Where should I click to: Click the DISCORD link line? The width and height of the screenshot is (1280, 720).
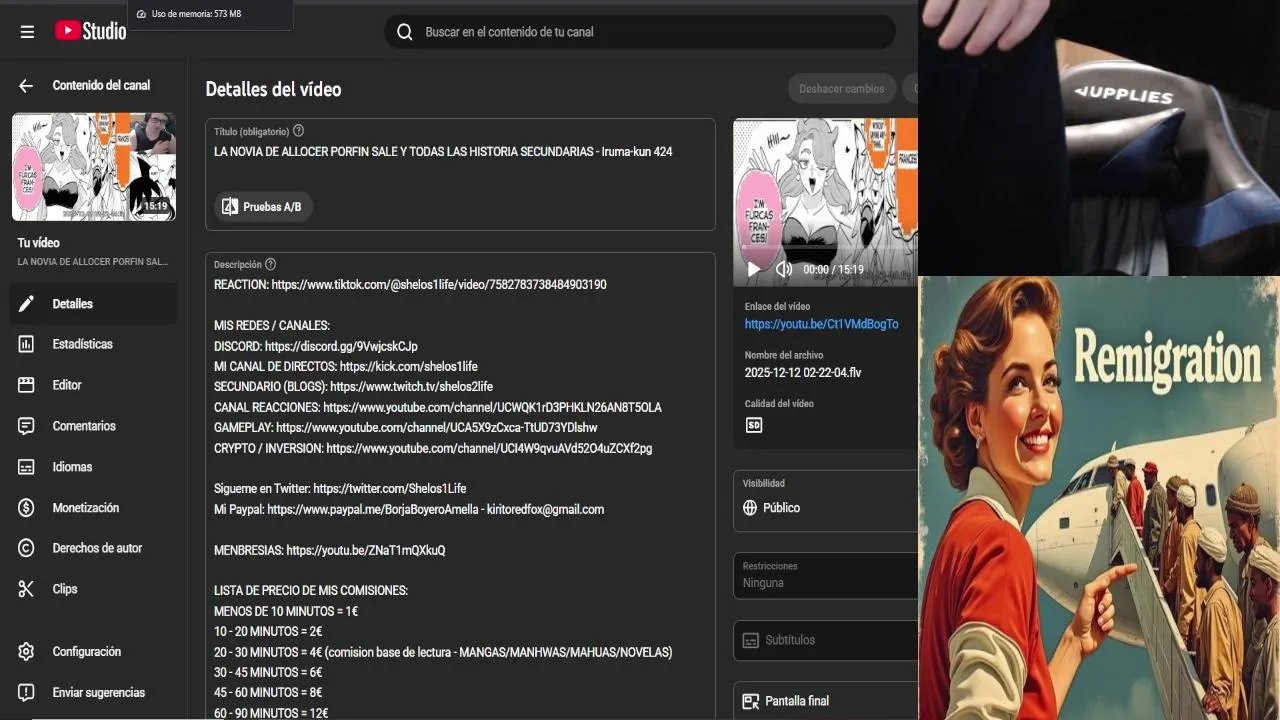(316, 346)
